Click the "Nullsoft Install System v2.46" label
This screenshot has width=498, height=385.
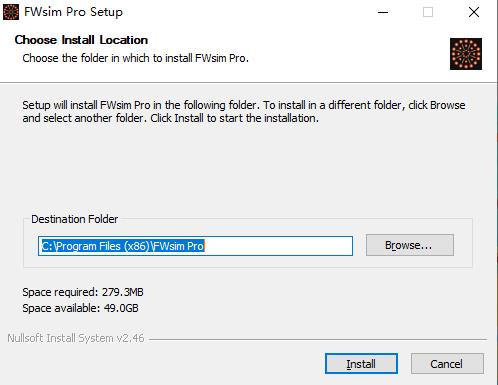click(x=76, y=338)
